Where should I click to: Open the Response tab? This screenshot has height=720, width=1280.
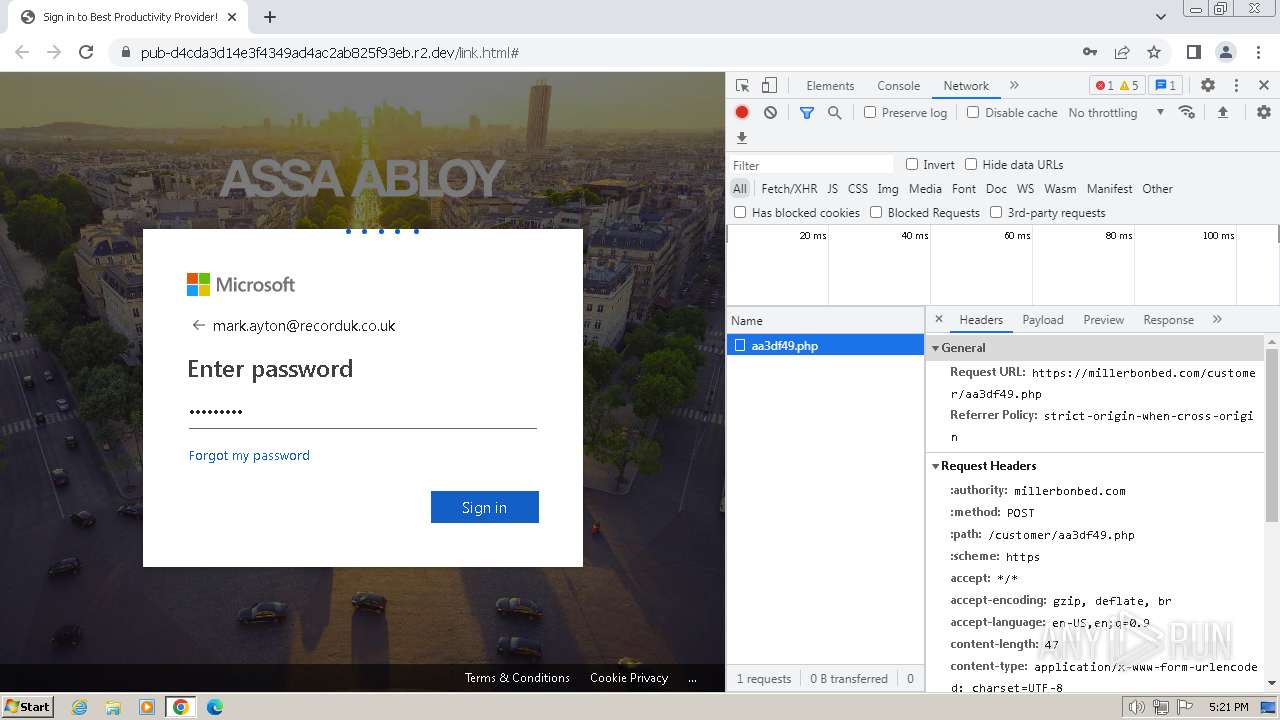click(x=1168, y=320)
